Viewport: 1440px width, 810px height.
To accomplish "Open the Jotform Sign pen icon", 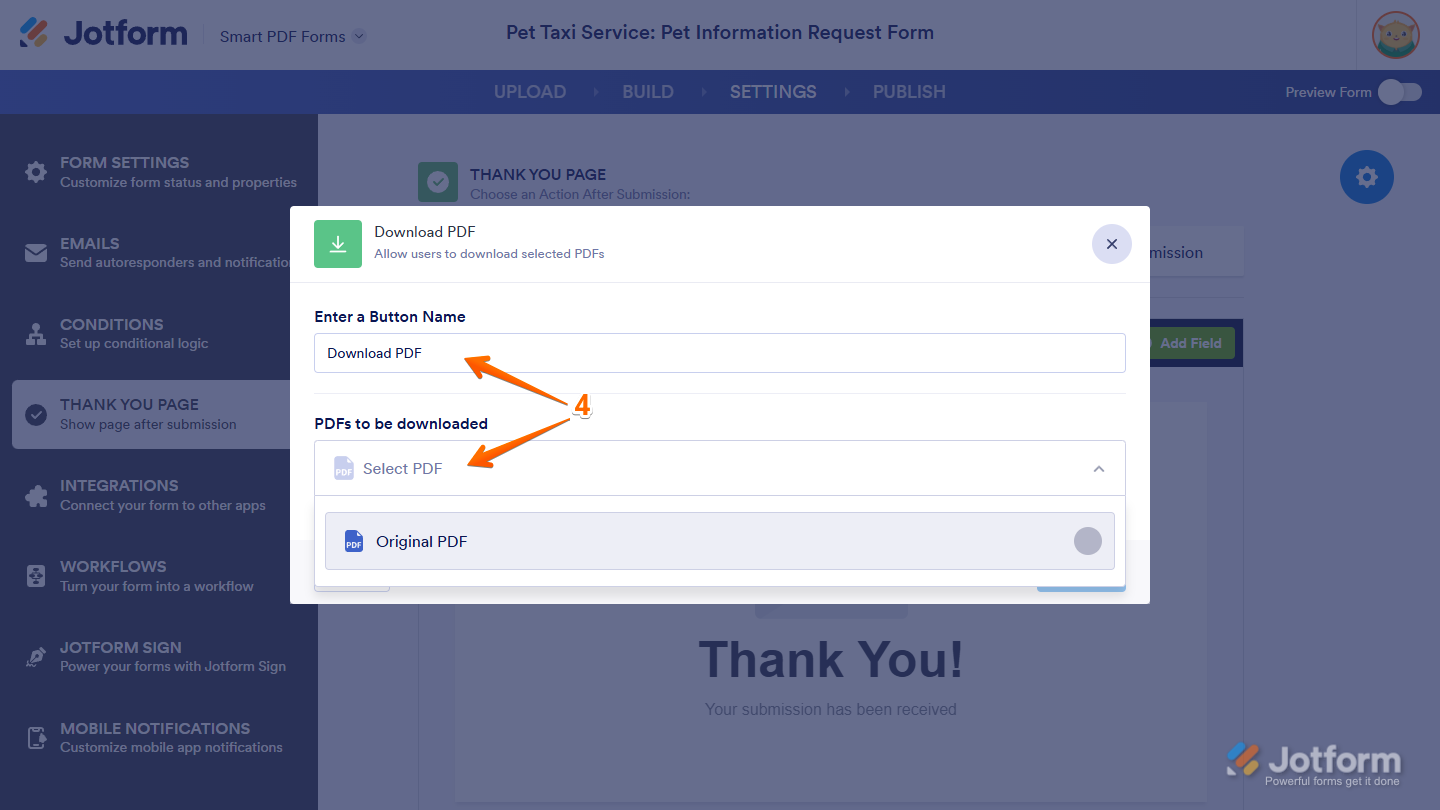I will click(x=36, y=657).
